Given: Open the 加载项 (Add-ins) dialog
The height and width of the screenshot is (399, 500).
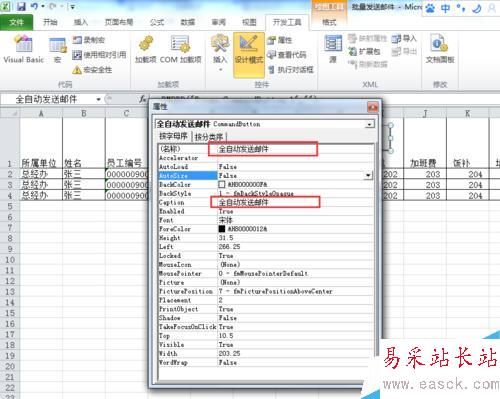Looking at the screenshot, I should (x=146, y=50).
